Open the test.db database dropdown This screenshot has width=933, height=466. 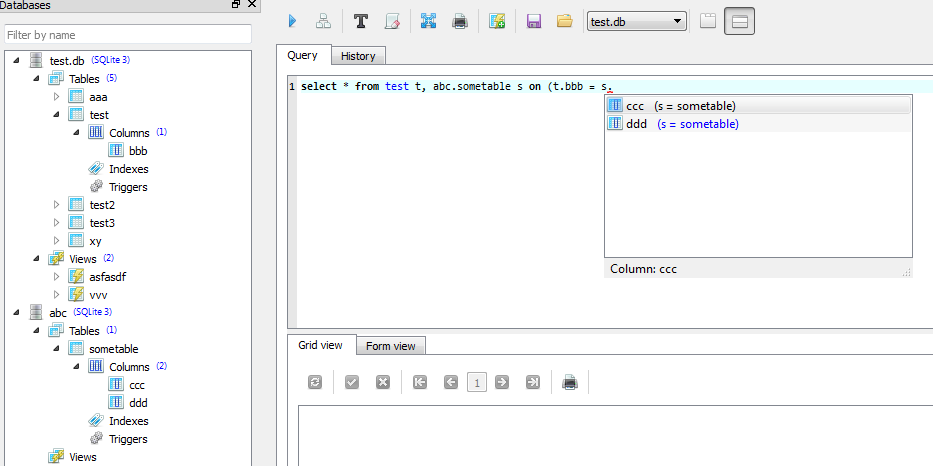pyautogui.click(x=636, y=21)
